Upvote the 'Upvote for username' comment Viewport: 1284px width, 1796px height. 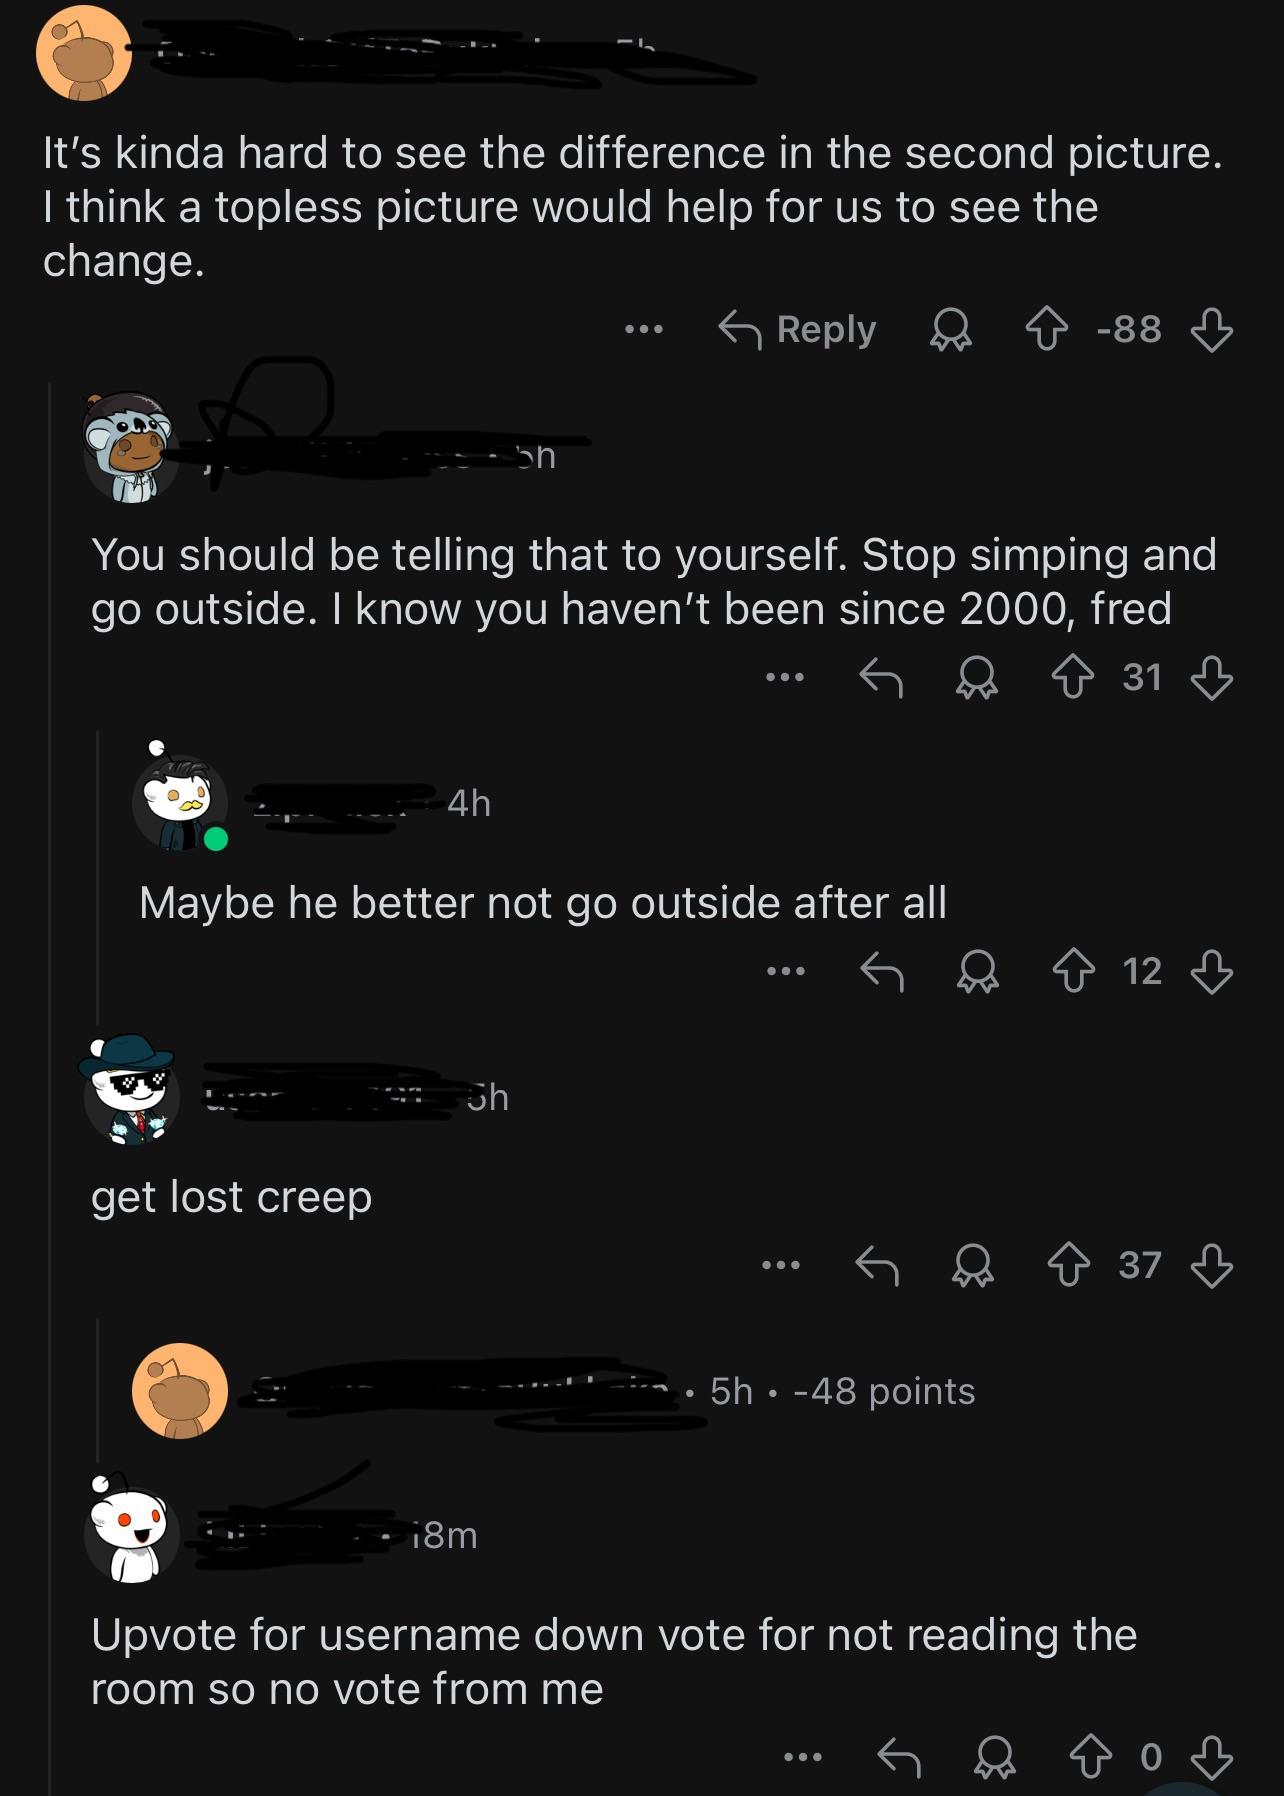[1090, 1757]
